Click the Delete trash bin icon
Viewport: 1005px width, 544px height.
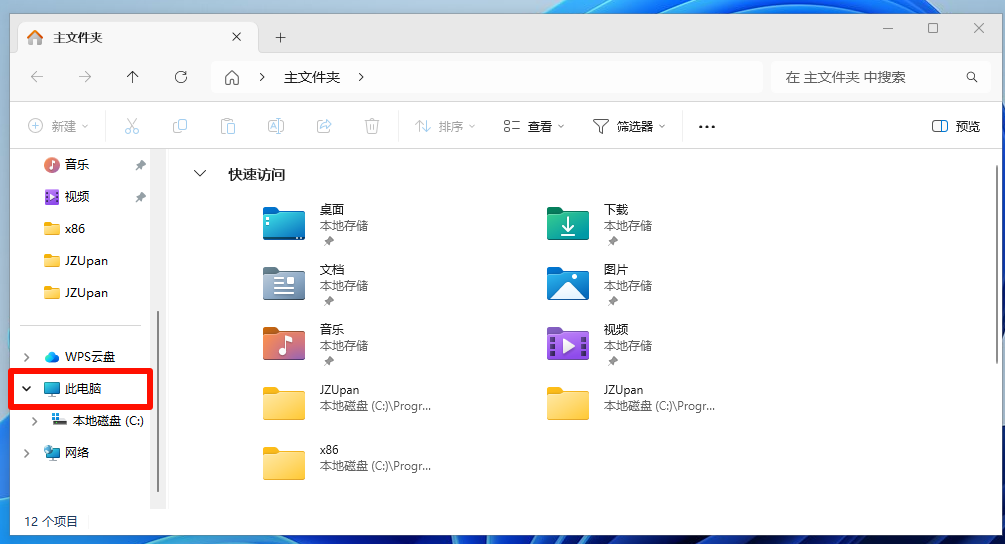[372, 126]
